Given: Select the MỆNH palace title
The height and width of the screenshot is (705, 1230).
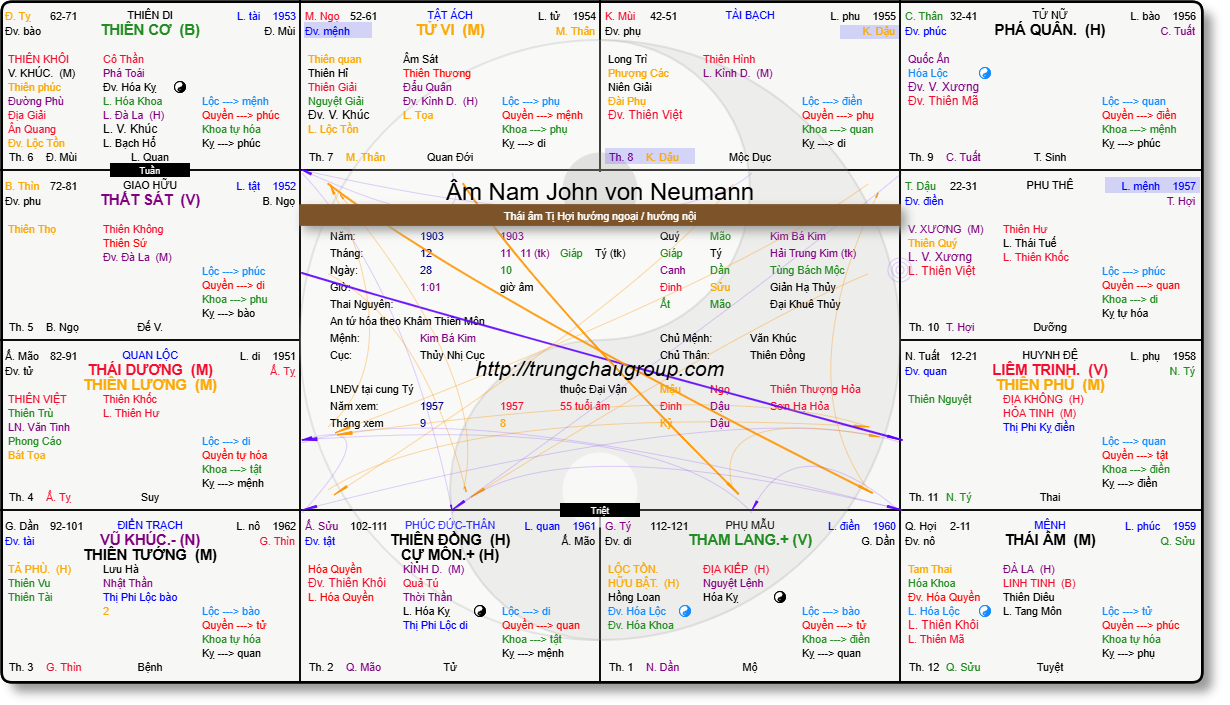Looking at the screenshot, I should point(1049,525).
